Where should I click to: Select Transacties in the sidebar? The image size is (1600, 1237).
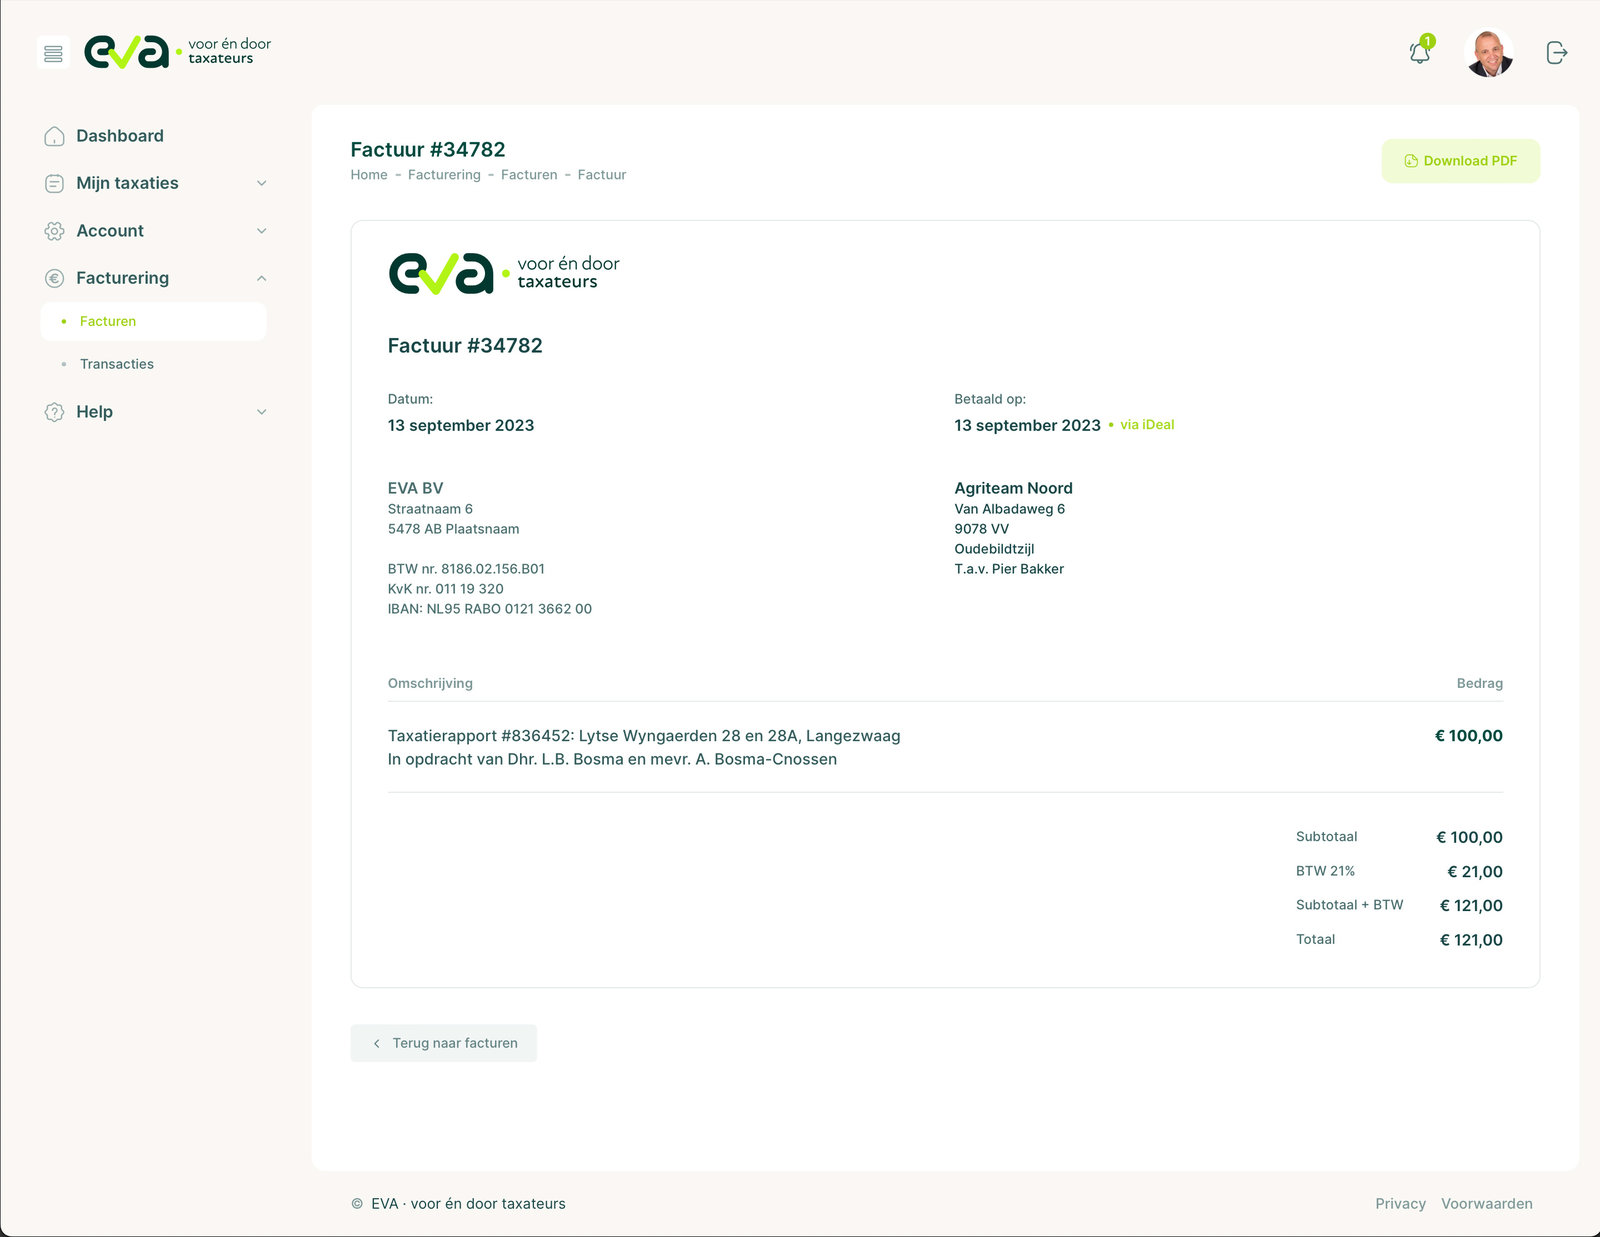point(117,364)
